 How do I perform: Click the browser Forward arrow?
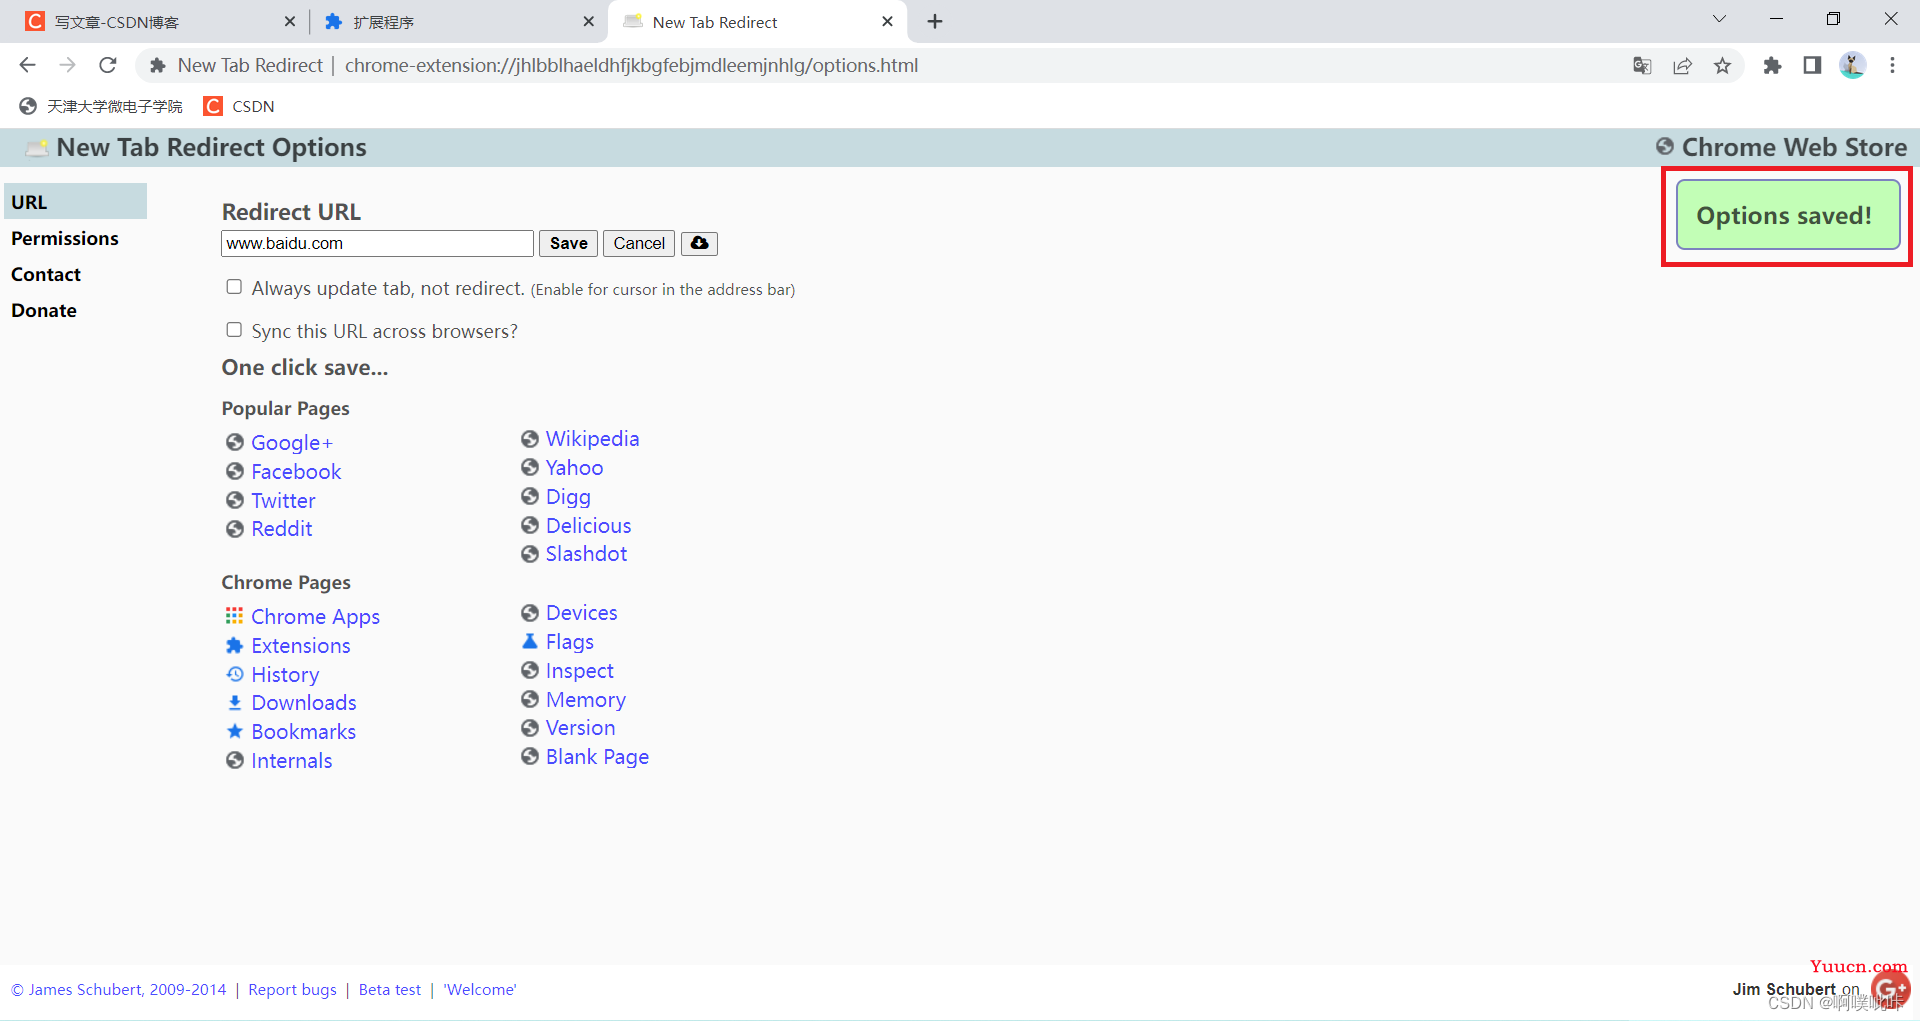pyautogui.click(x=67, y=65)
